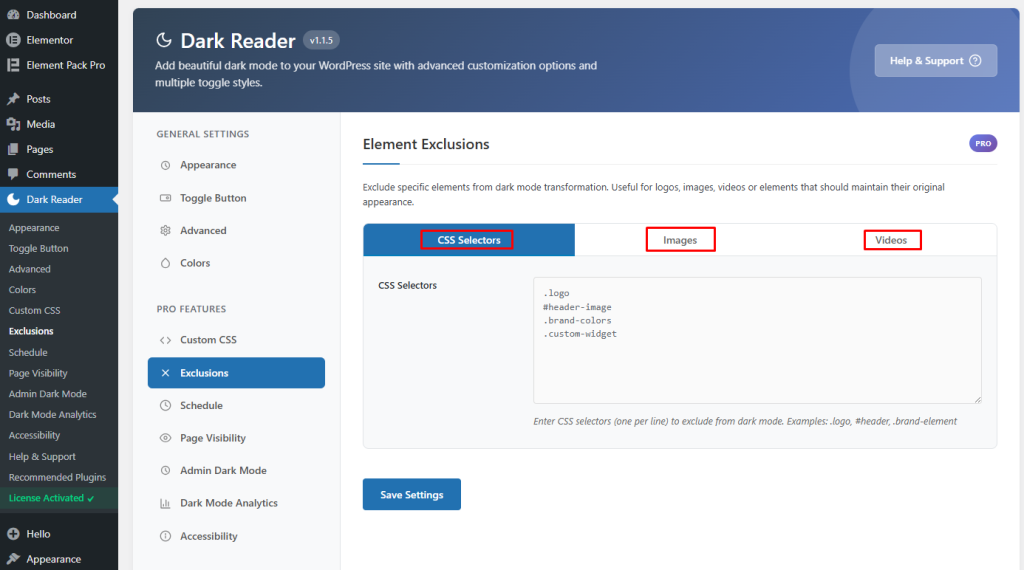Click the Elementor logo icon

coord(13,40)
